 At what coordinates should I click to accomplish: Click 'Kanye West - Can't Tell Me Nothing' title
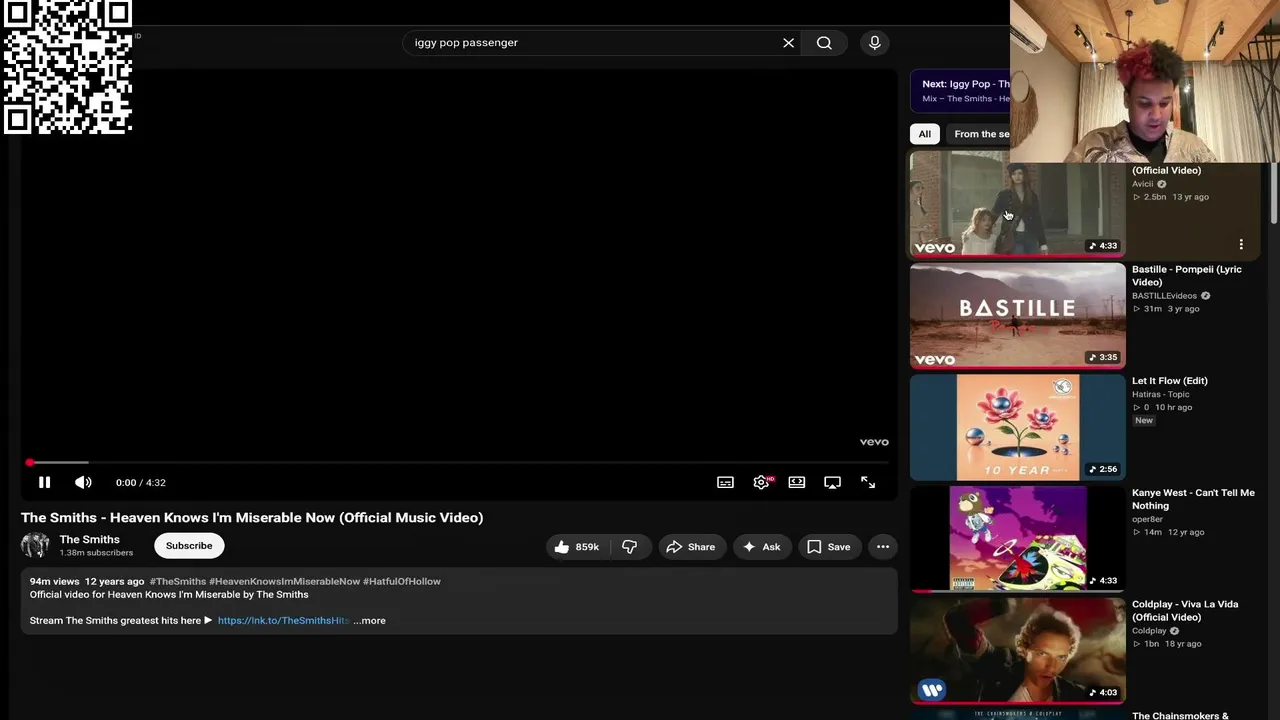coord(1193,499)
